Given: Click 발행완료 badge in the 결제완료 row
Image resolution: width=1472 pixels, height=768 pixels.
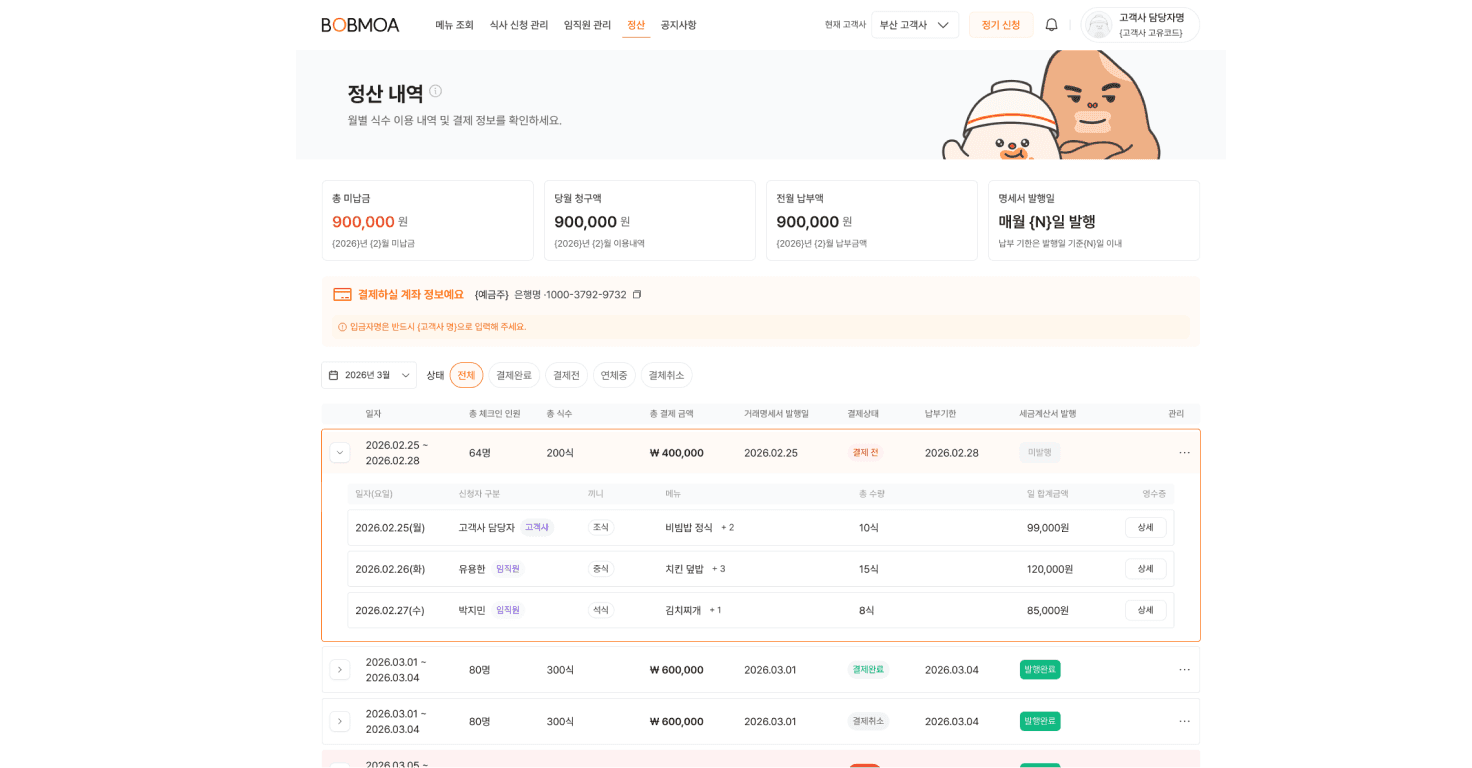Looking at the screenshot, I should pos(1040,670).
